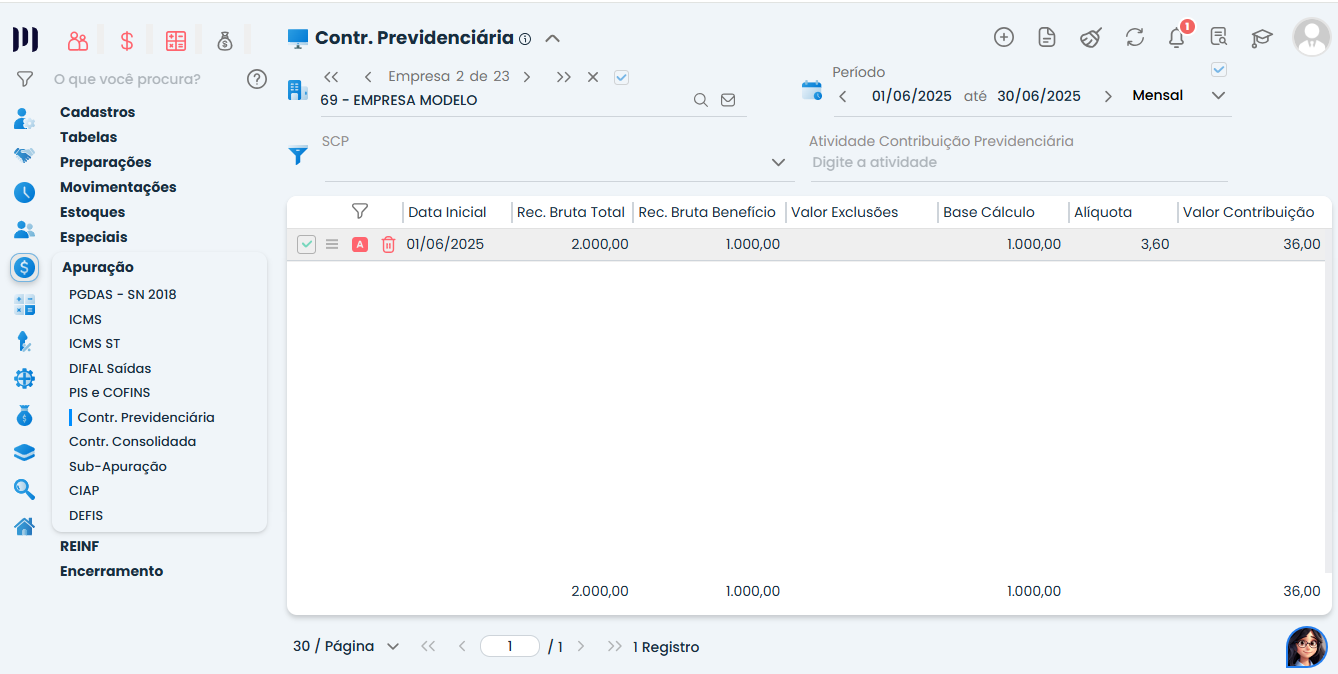The image size is (1338, 674).
Task: Open the handshake icon in left sidebar
Action: point(24,156)
